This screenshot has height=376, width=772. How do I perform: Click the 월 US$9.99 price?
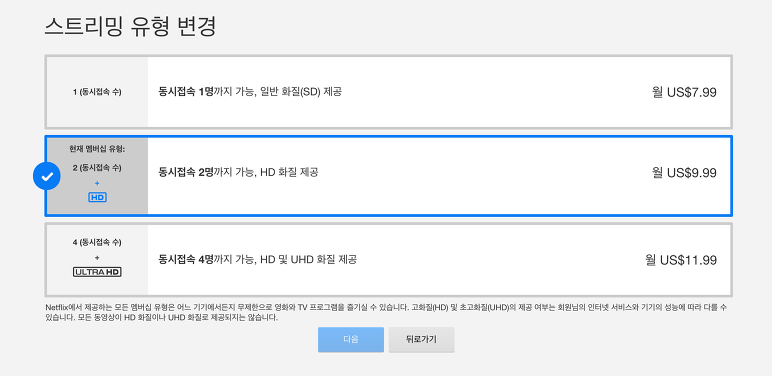click(684, 173)
